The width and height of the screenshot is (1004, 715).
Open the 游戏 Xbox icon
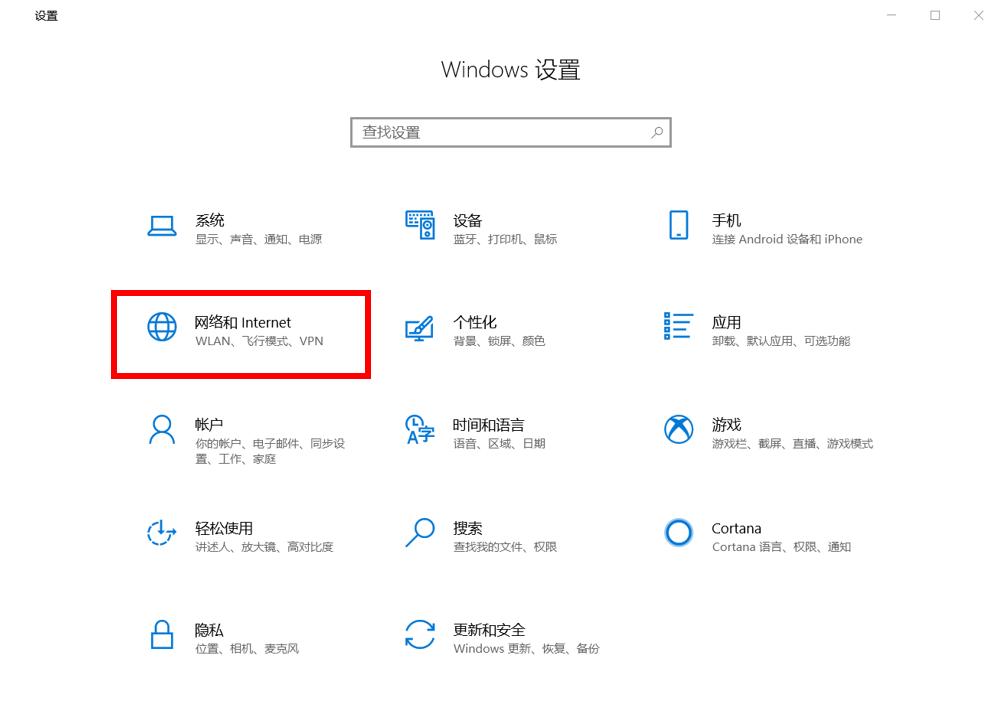coord(678,430)
